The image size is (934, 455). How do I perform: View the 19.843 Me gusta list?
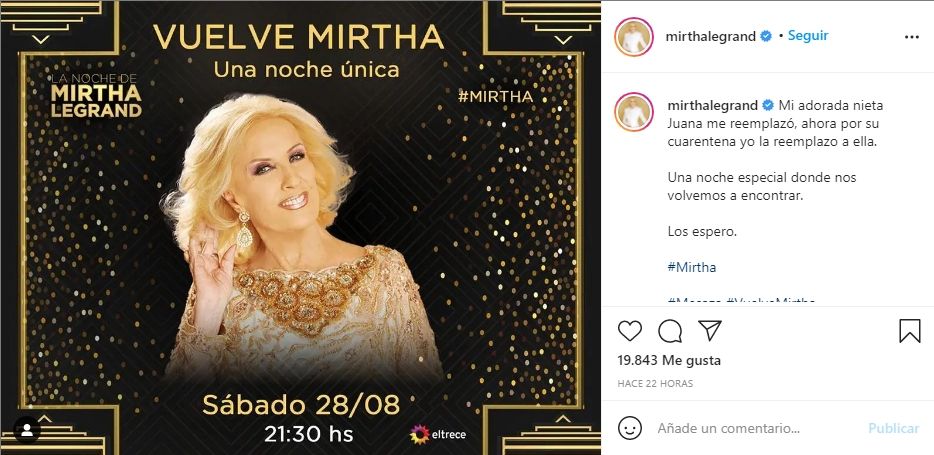(x=669, y=360)
